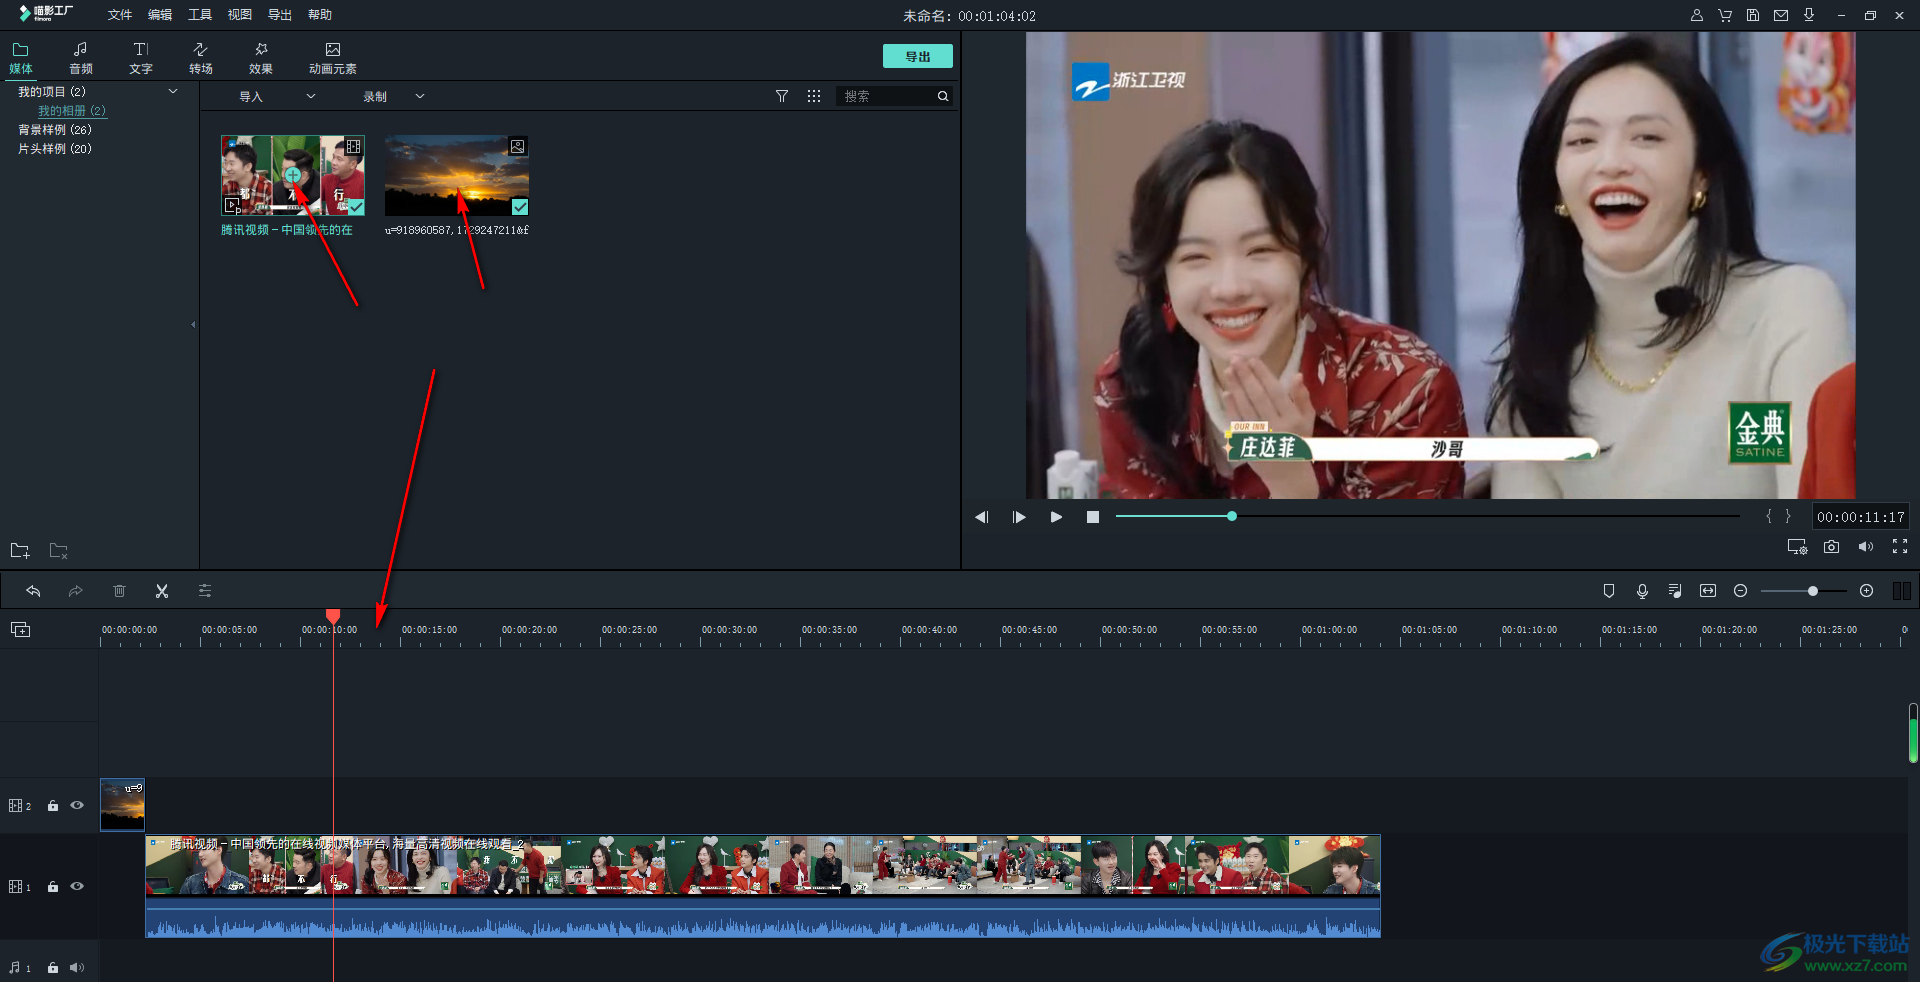
Task: Take a snapshot with camera icon
Action: [x=1831, y=547]
